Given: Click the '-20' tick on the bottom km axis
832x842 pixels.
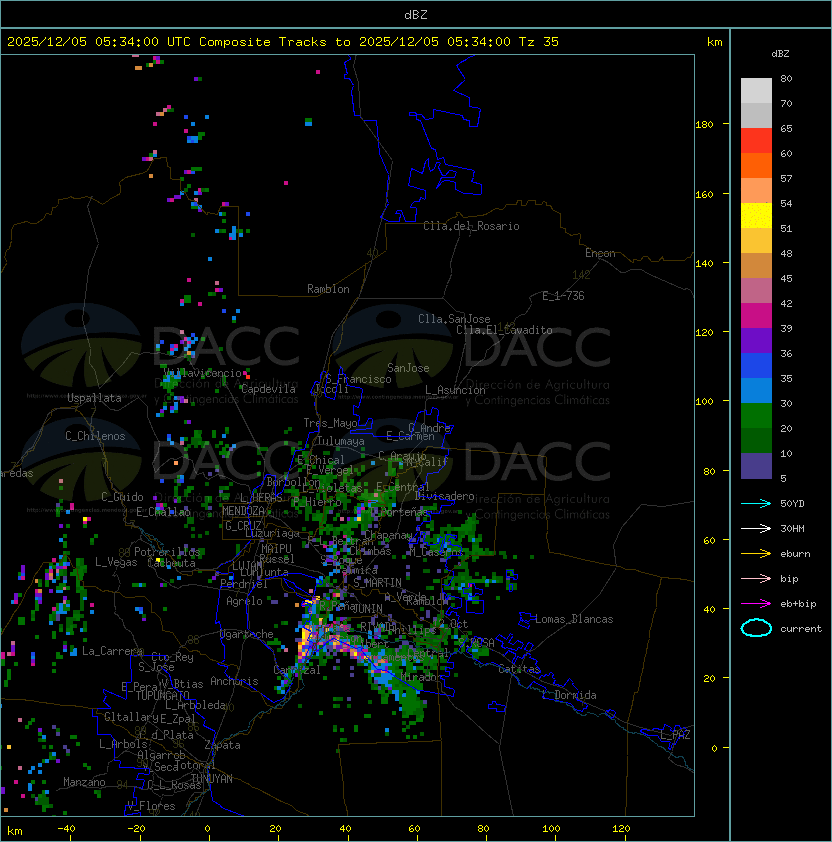Looking at the screenshot, I should coord(136,829).
